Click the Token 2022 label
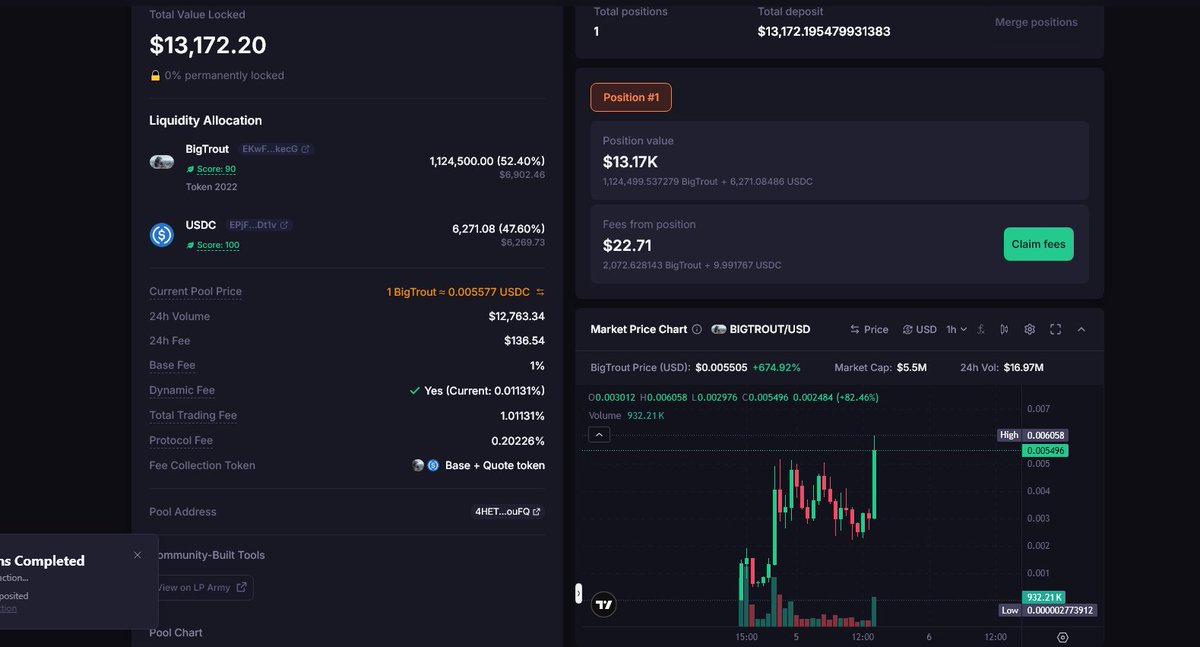Screen dimensions: 1200x647 coord(212,187)
